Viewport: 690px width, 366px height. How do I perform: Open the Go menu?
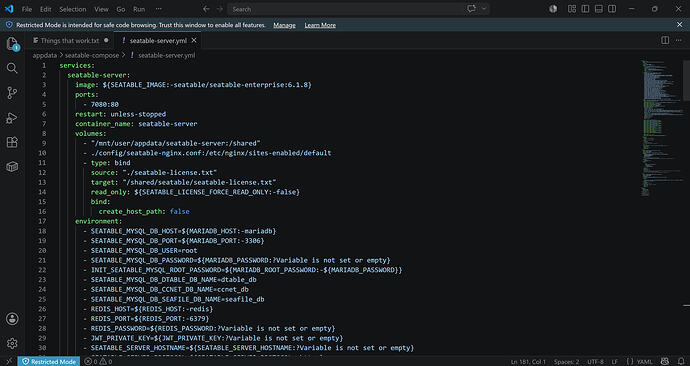[121, 9]
